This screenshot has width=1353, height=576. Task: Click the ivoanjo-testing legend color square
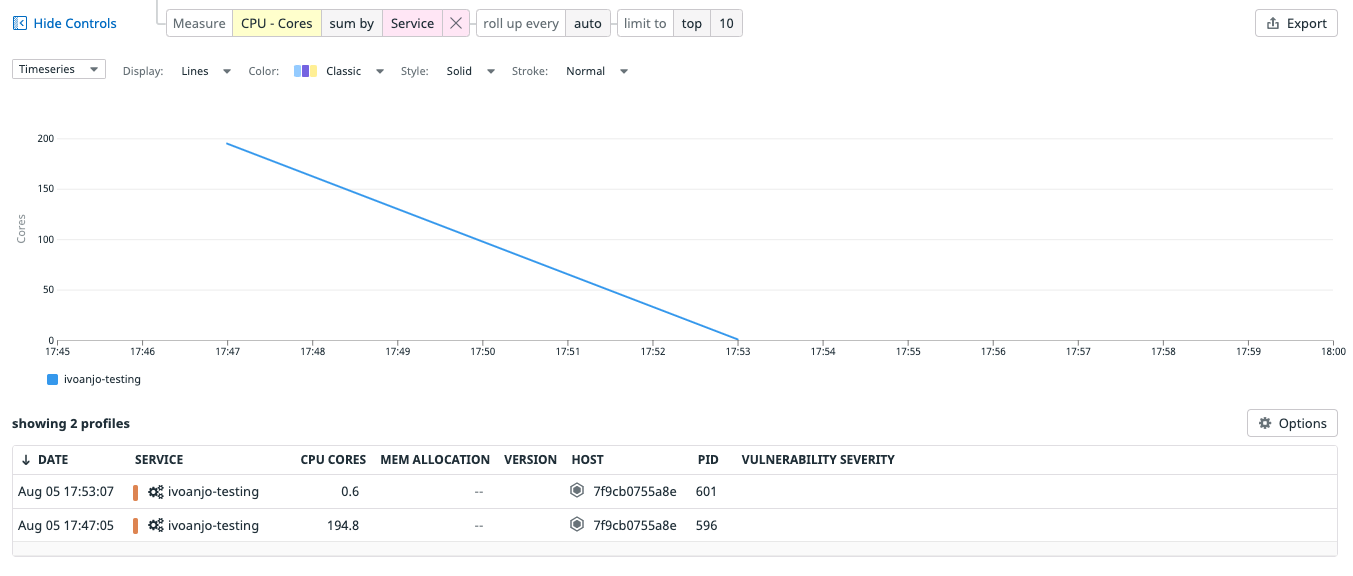53,379
